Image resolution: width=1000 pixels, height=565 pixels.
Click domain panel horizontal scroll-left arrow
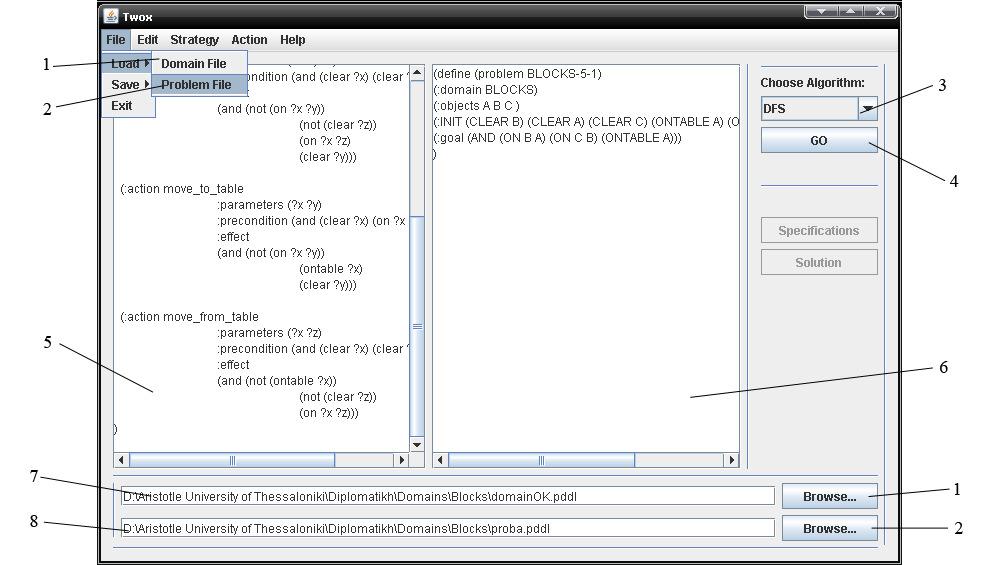coord(121,460)
